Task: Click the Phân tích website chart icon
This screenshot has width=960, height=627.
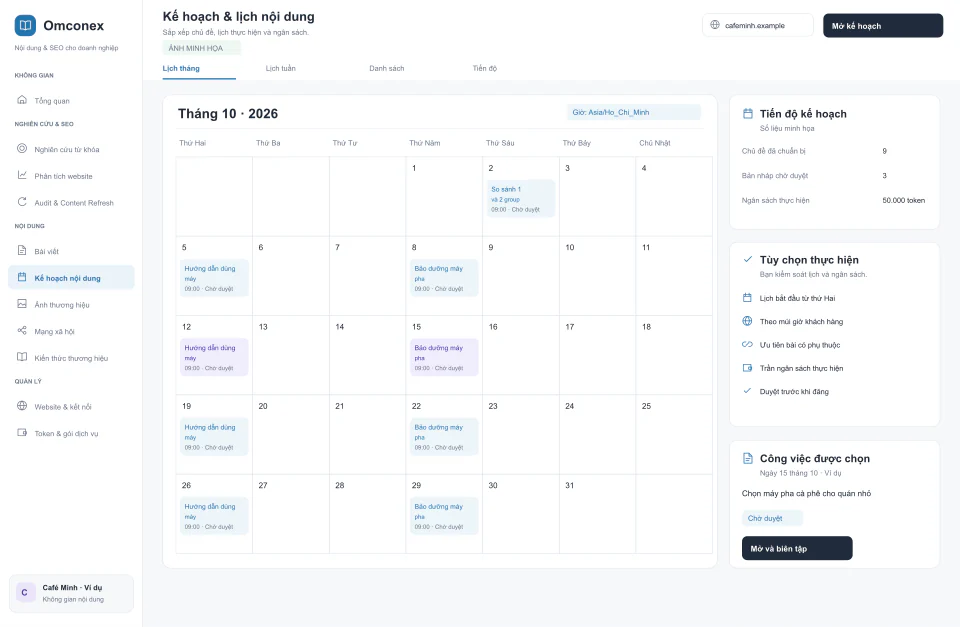Action: [x=22, y=175]
